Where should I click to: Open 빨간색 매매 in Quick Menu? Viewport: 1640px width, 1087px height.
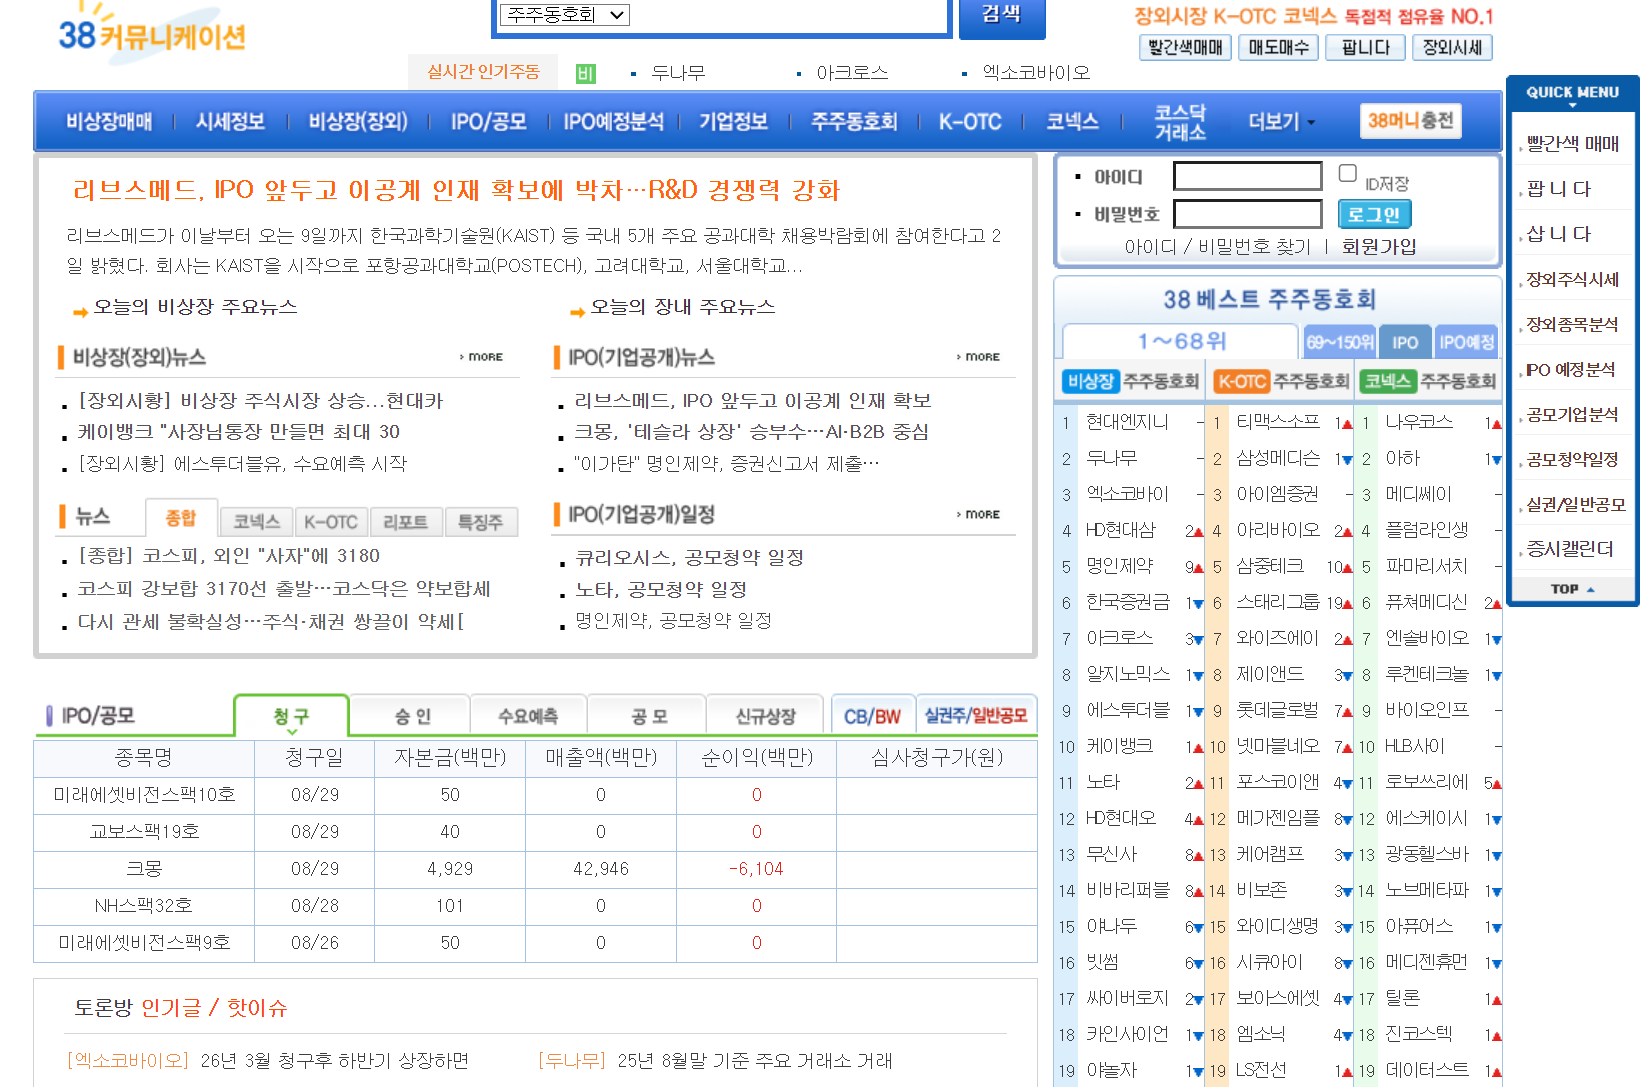(x=1572, y=144)
